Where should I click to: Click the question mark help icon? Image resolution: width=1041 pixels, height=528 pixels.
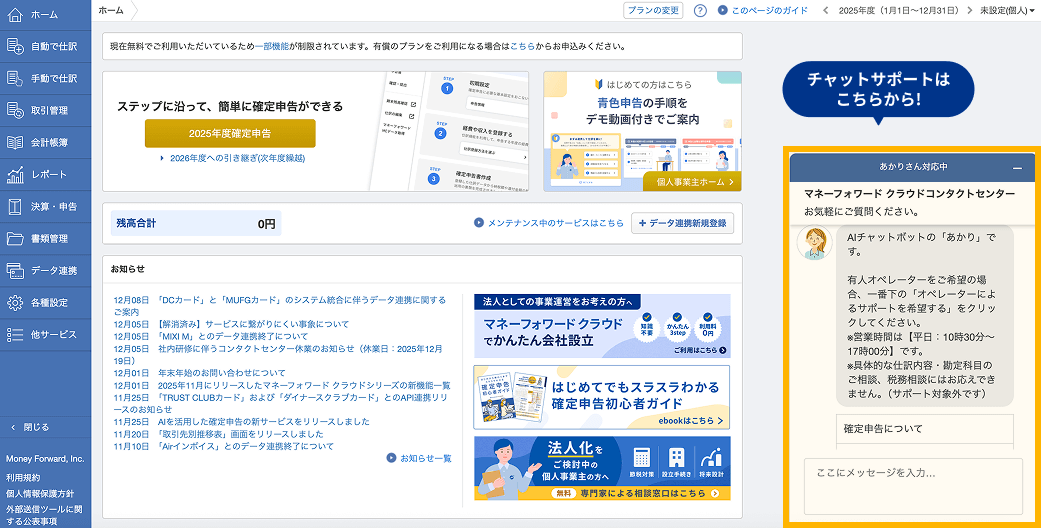(x=700, y=11)
